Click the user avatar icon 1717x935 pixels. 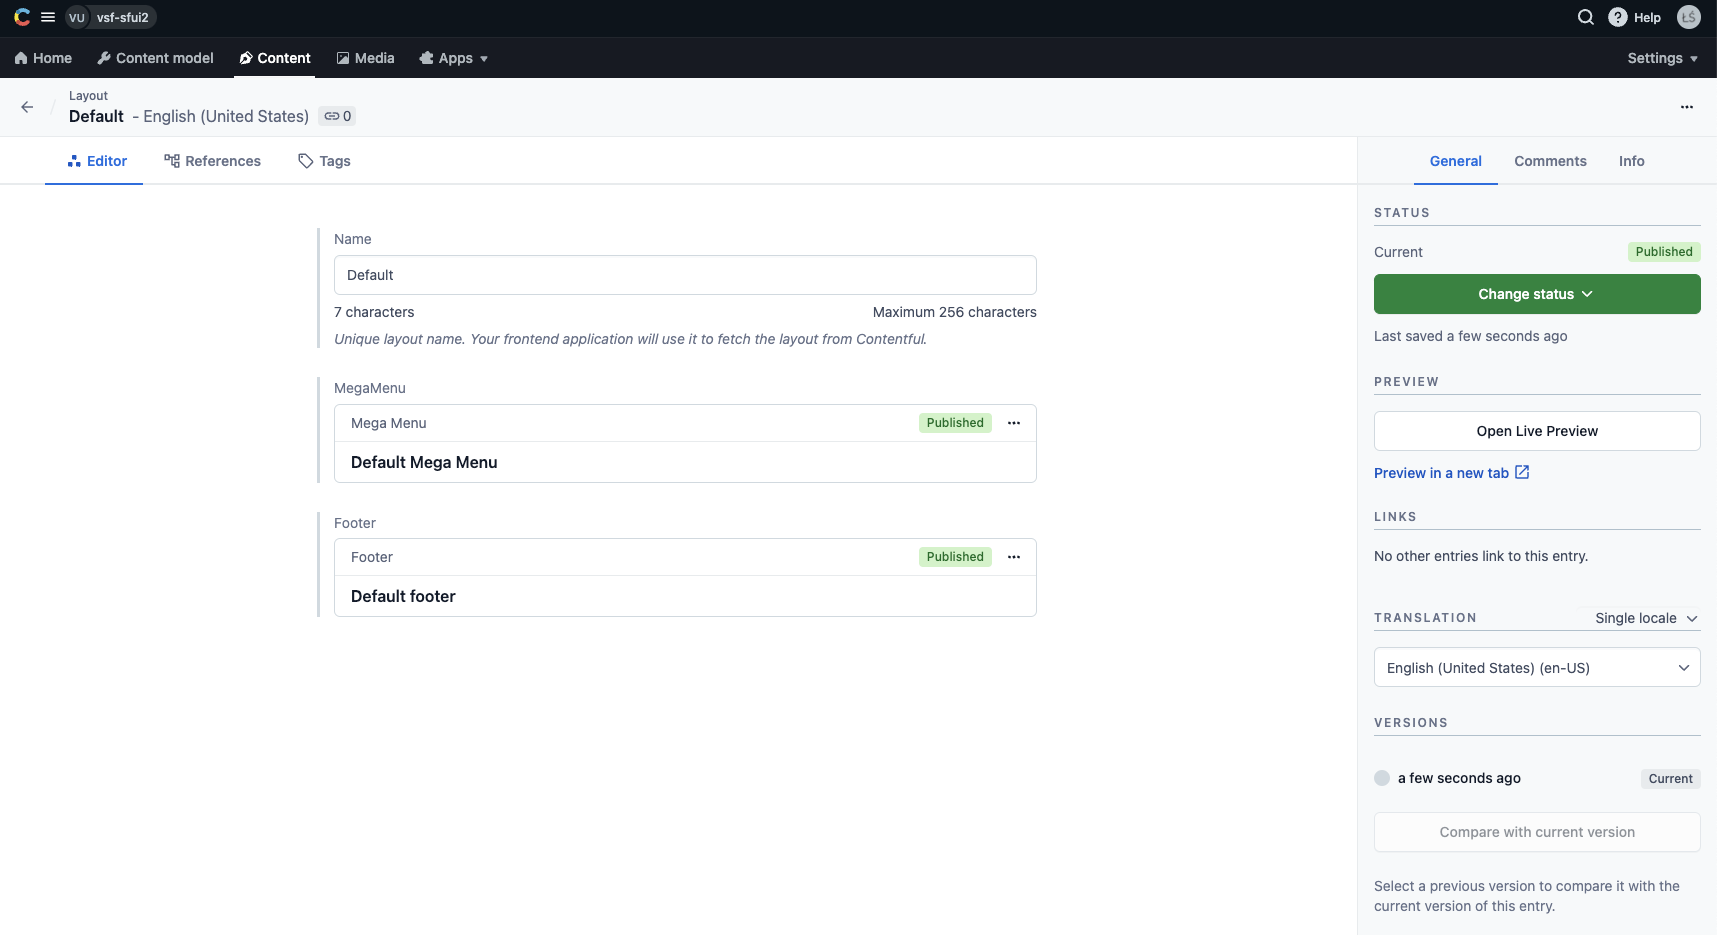tap(1689, 17)
